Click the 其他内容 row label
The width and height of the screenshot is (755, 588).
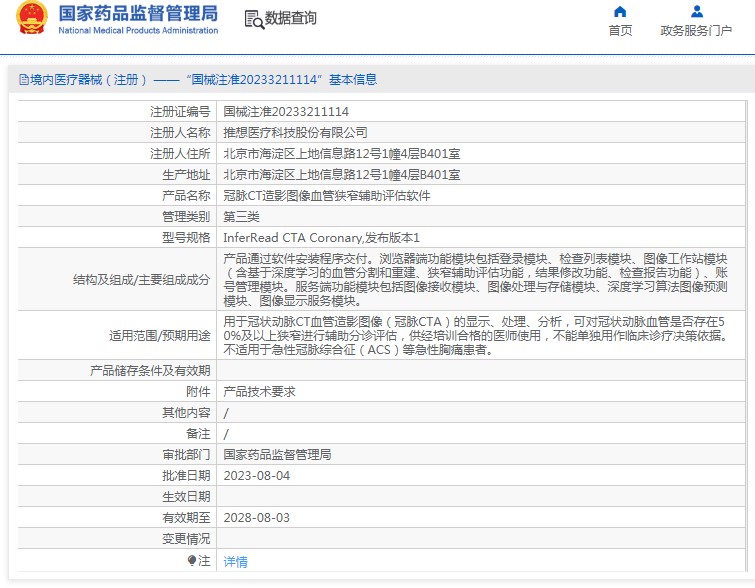186,413
